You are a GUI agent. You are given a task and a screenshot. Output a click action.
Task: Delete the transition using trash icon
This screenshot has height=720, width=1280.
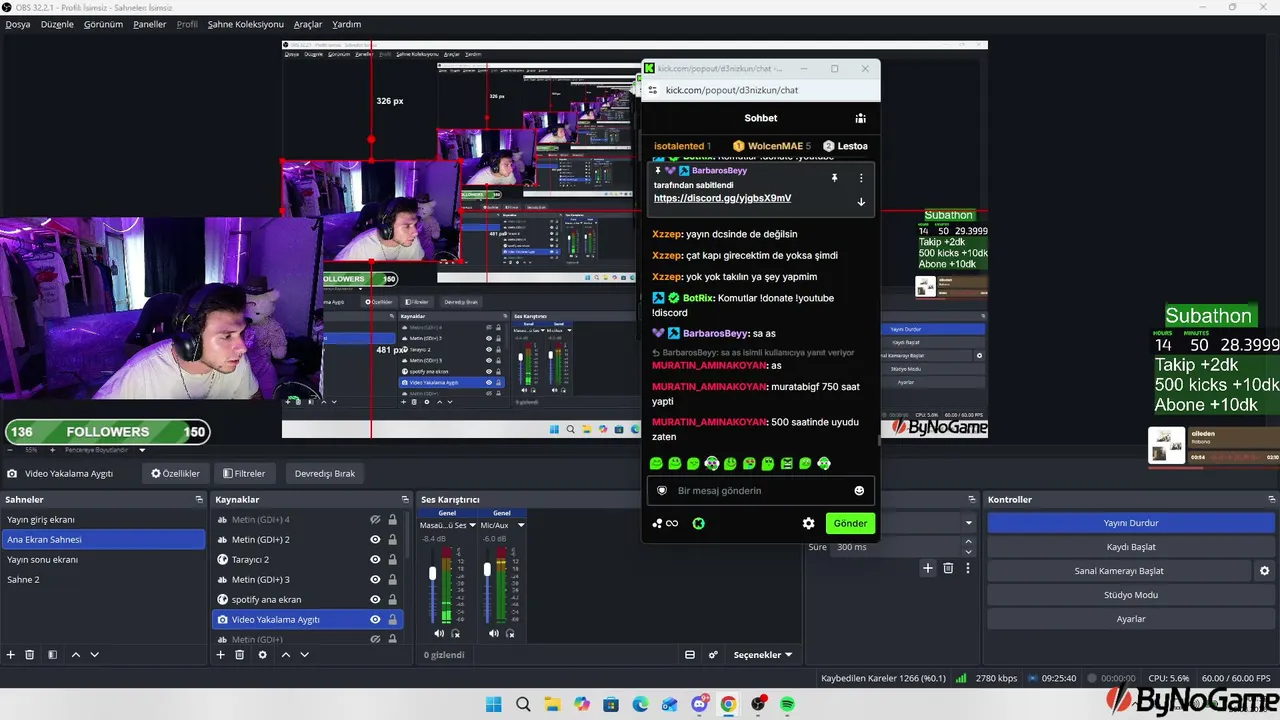(948, 568)
